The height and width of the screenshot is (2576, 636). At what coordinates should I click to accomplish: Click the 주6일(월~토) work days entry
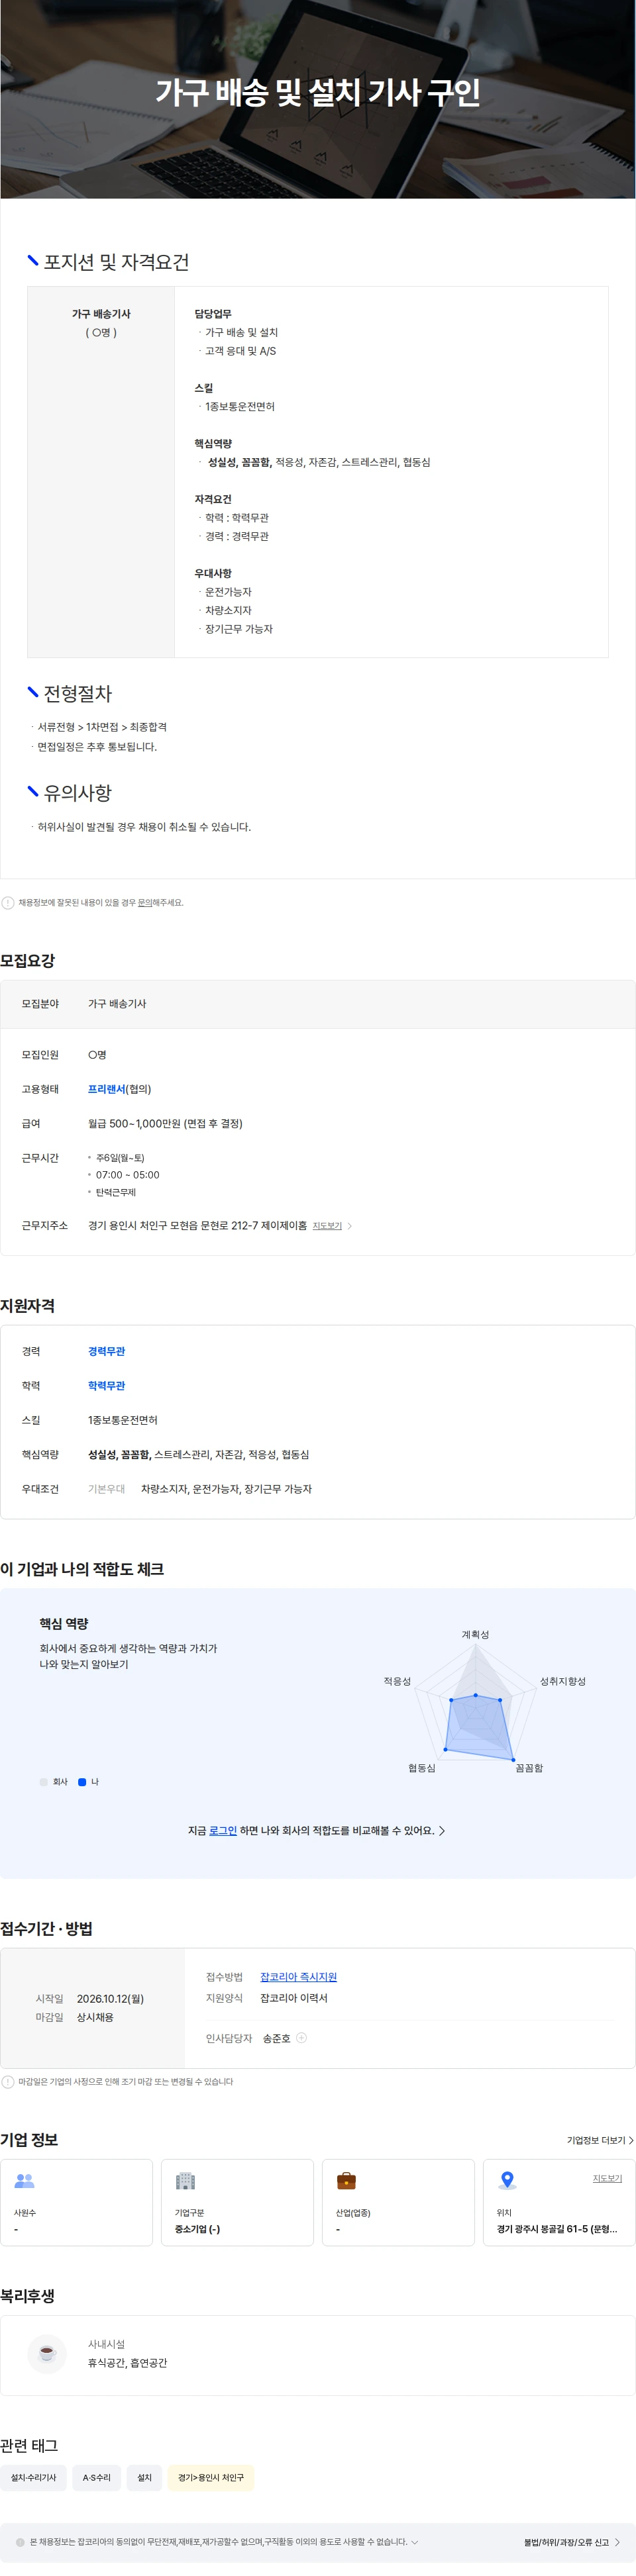click(120, 1158)
